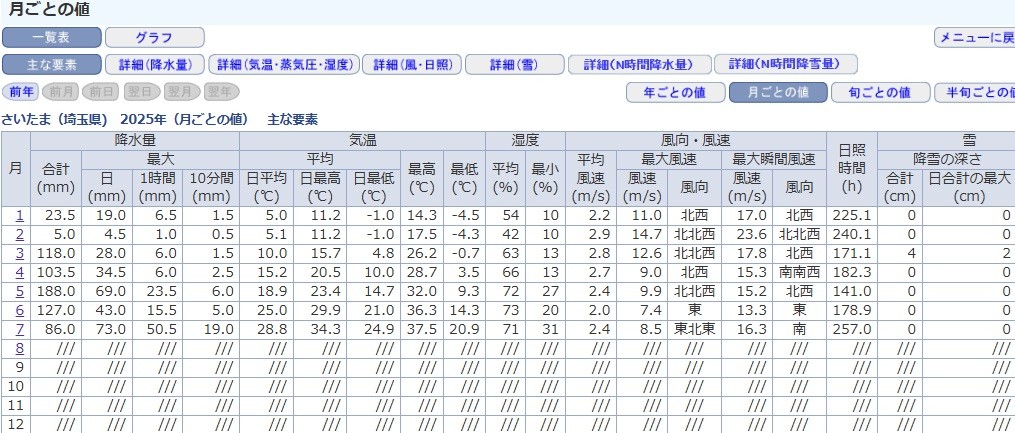Select the 一覧表 view button
The height and width of the screenshot is (433, 1015).
pyautogui.click(x=52, y=38)
